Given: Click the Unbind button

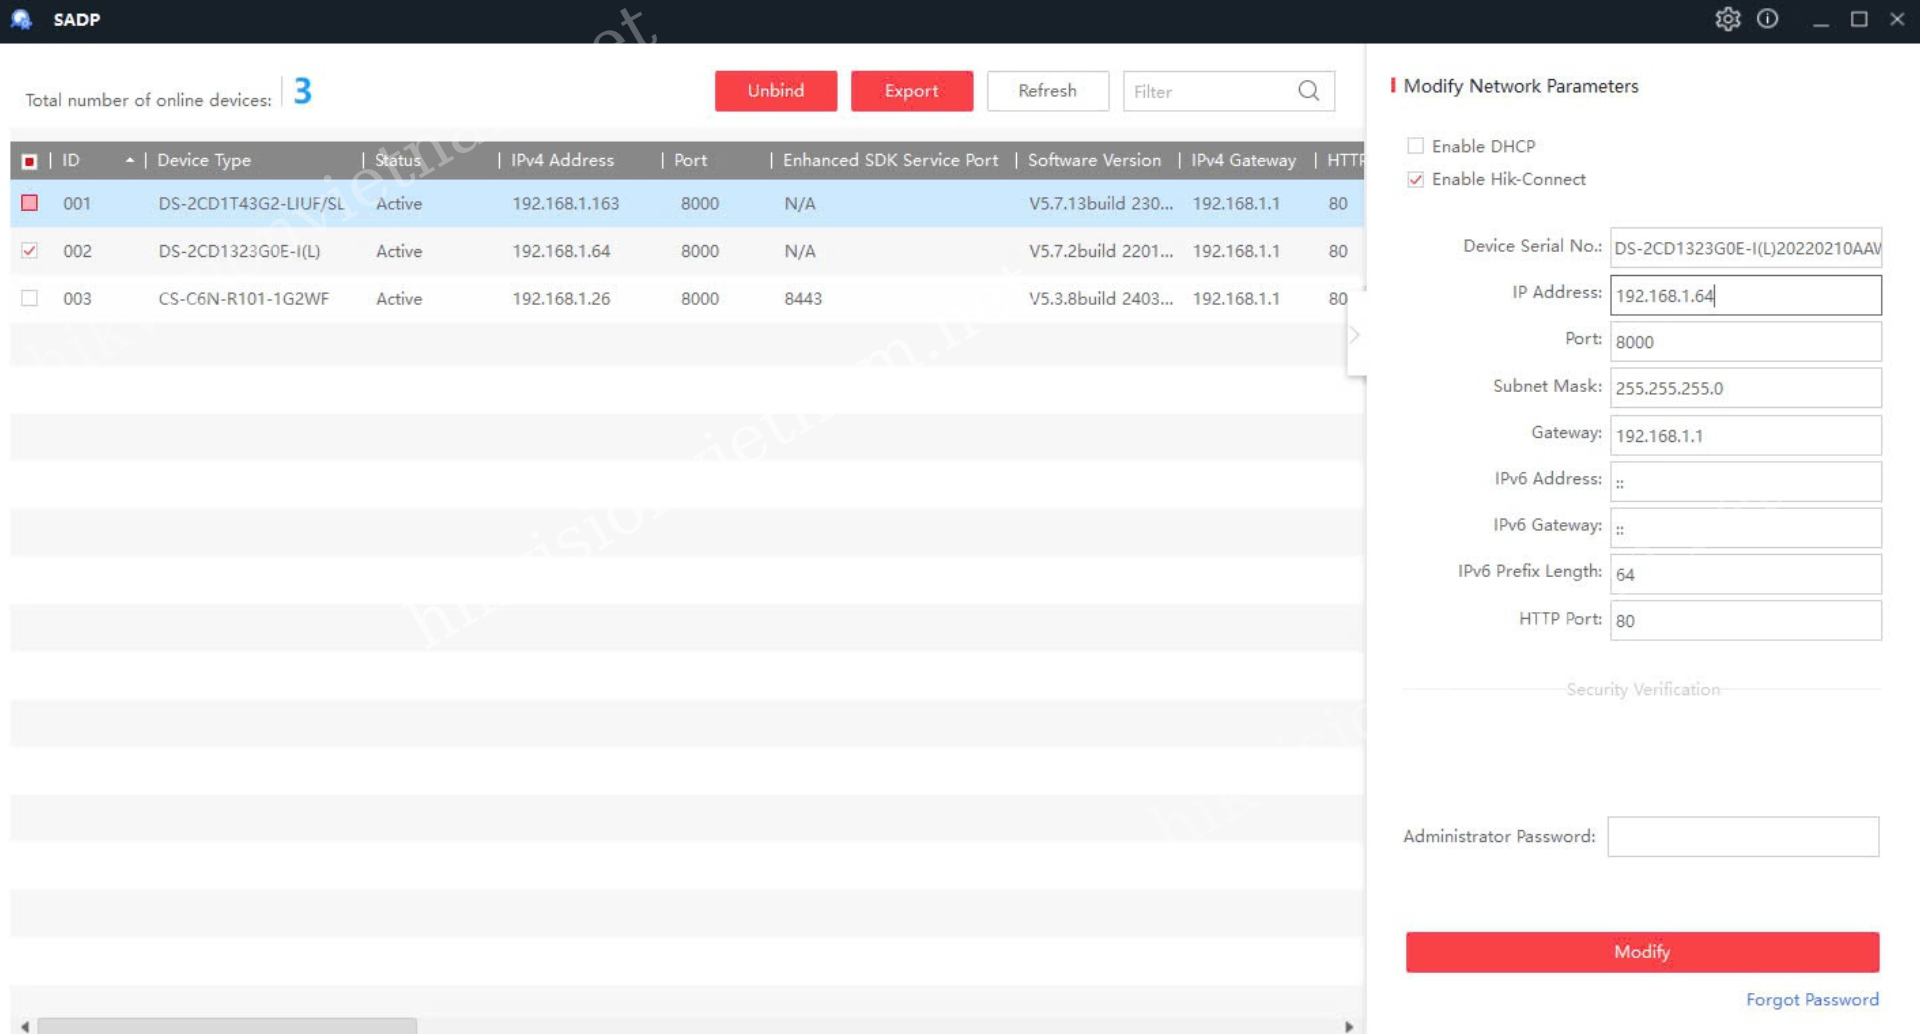Looking at the screenshot, I should (x=775, y=91).
